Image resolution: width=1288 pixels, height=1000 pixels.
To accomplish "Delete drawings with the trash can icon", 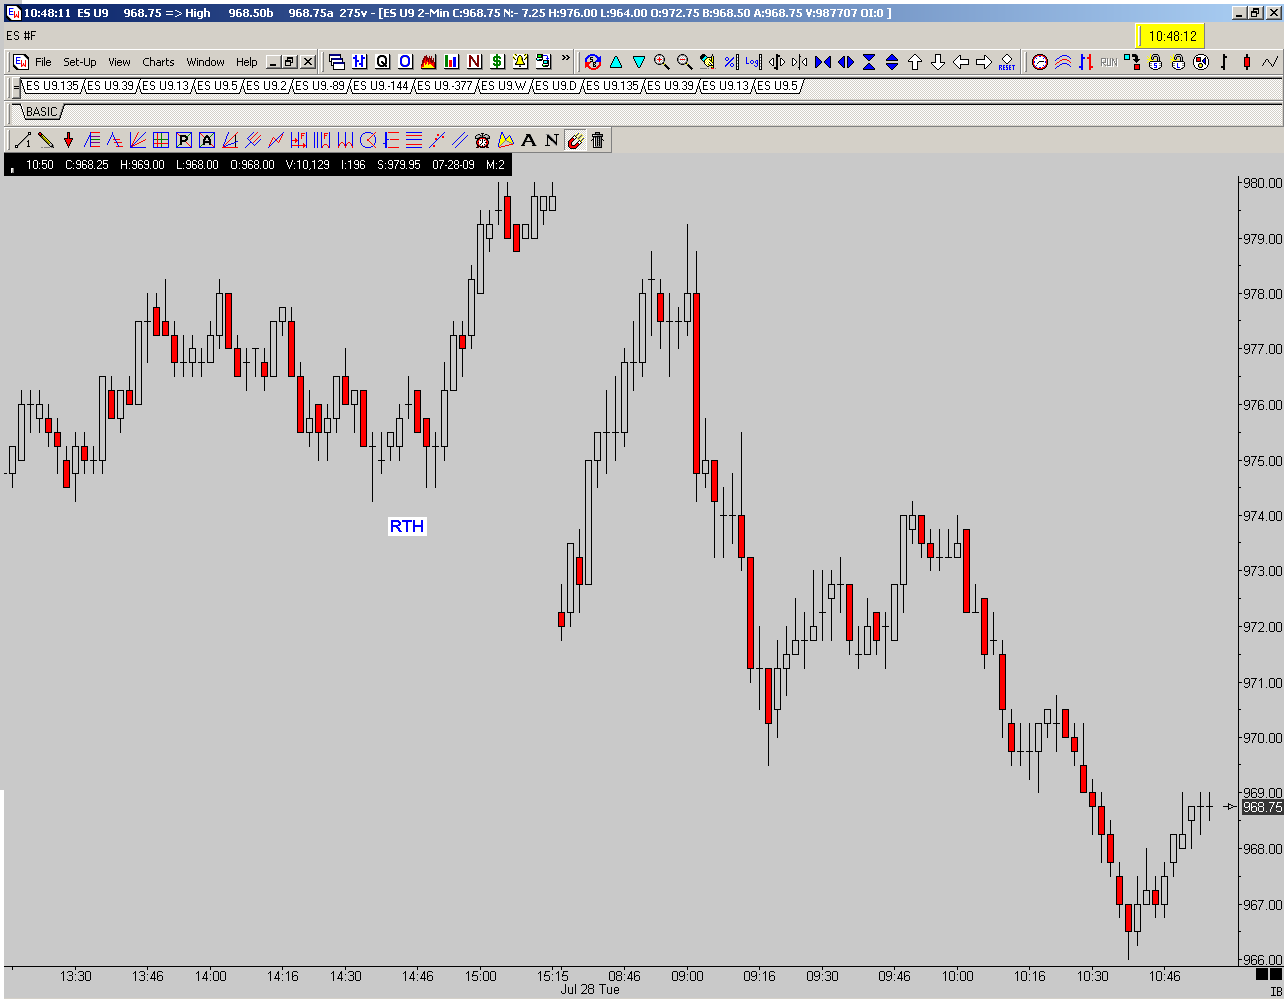I will [598, 140].
